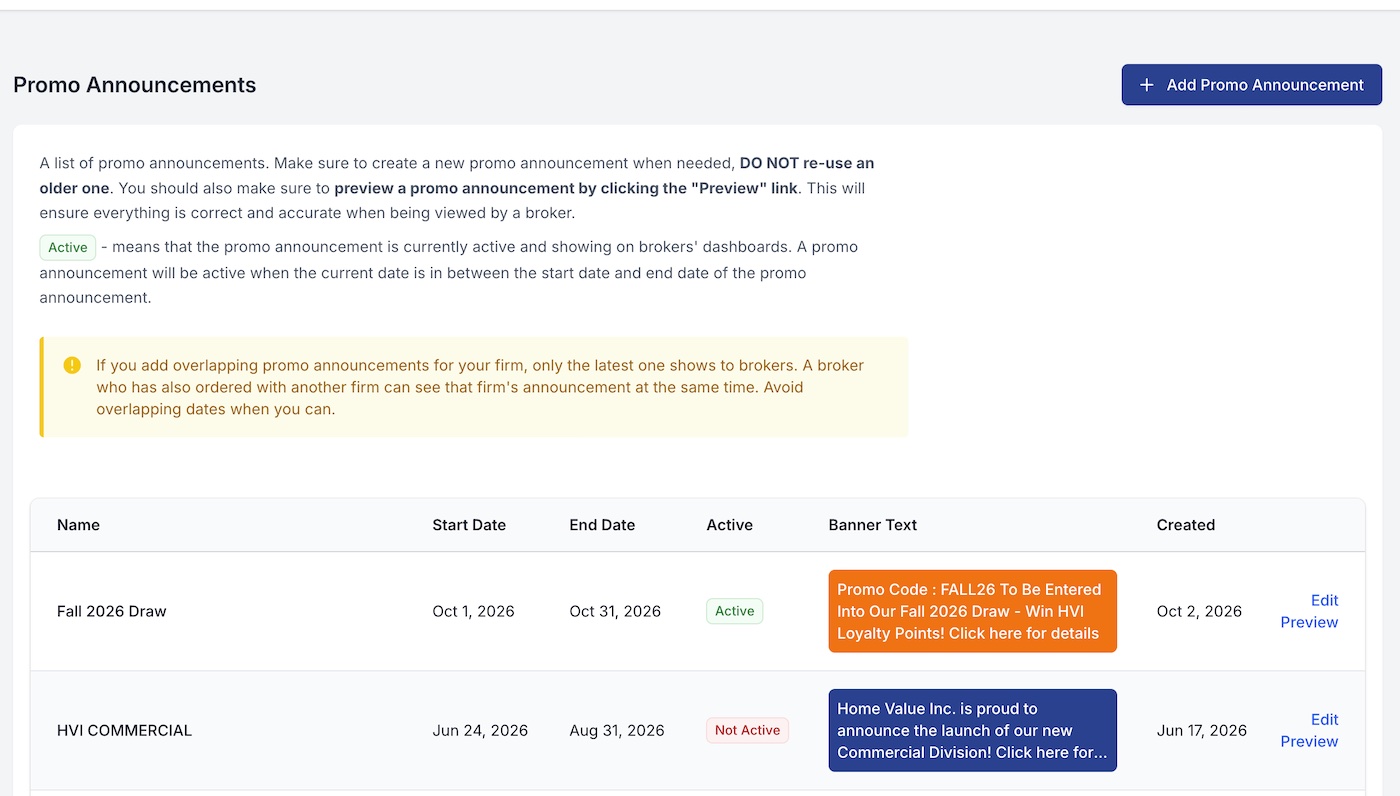Viewport: 1400px width, 796px height.
Task: Click the Active legend badge in description
Action: (x=68, y=247)
